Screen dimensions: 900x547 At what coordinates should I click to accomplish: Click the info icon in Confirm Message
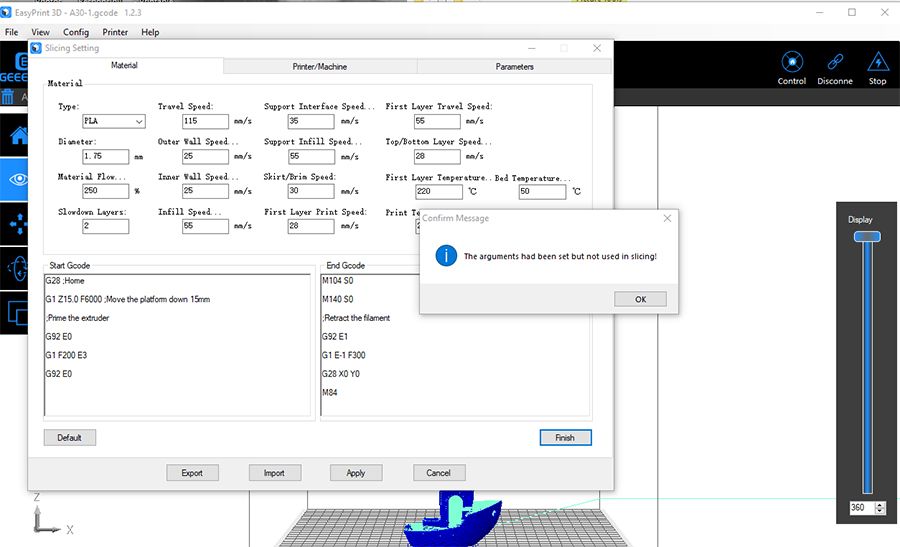(x=446, y=255)
